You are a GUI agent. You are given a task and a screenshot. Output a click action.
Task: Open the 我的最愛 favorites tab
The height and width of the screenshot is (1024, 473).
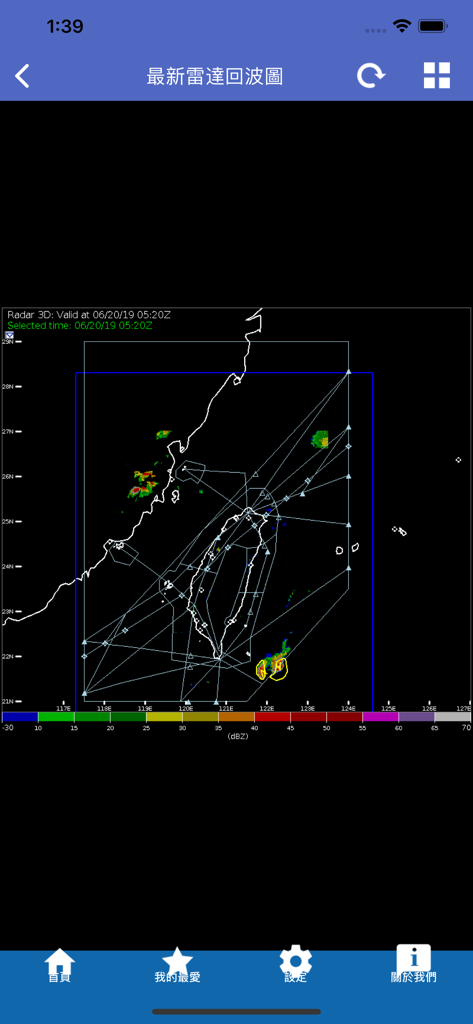click(177, 966)
